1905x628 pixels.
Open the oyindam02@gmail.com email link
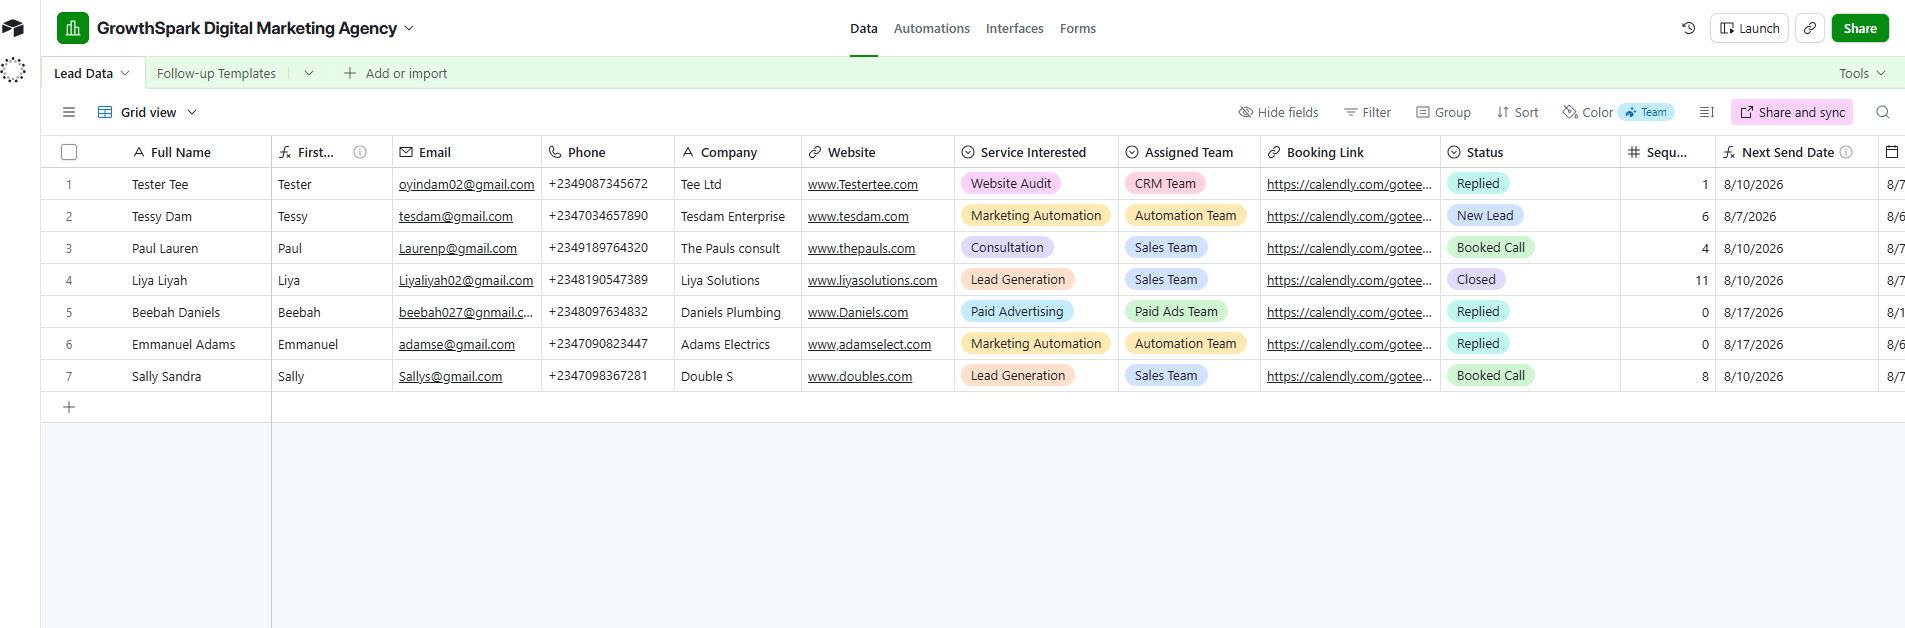467,184
